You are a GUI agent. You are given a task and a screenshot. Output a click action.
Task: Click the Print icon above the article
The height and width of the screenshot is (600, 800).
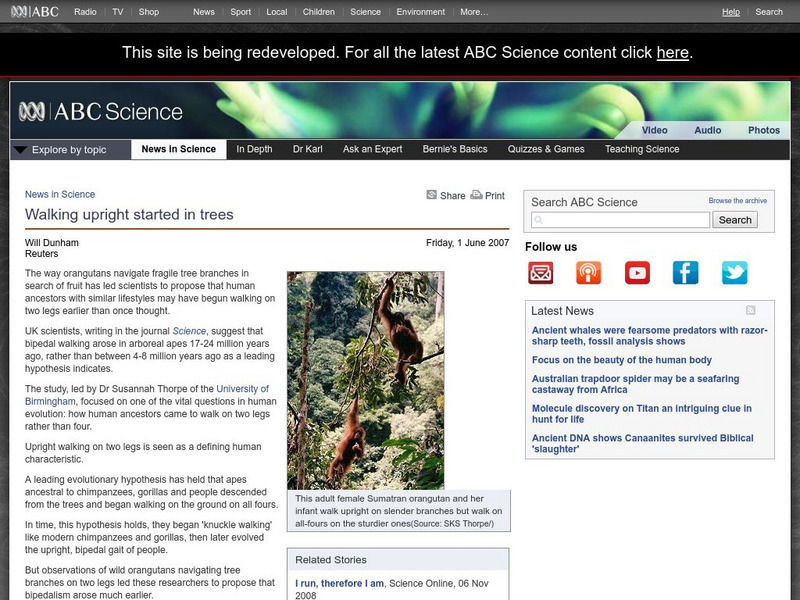pos(476,195)
